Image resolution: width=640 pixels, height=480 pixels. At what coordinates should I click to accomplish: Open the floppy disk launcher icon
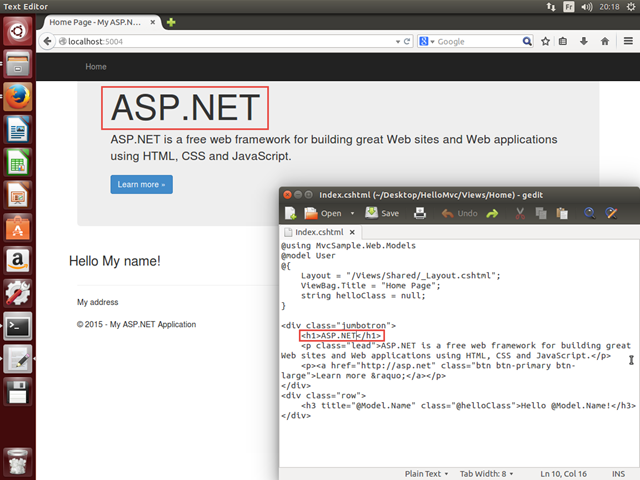(18, 391)
